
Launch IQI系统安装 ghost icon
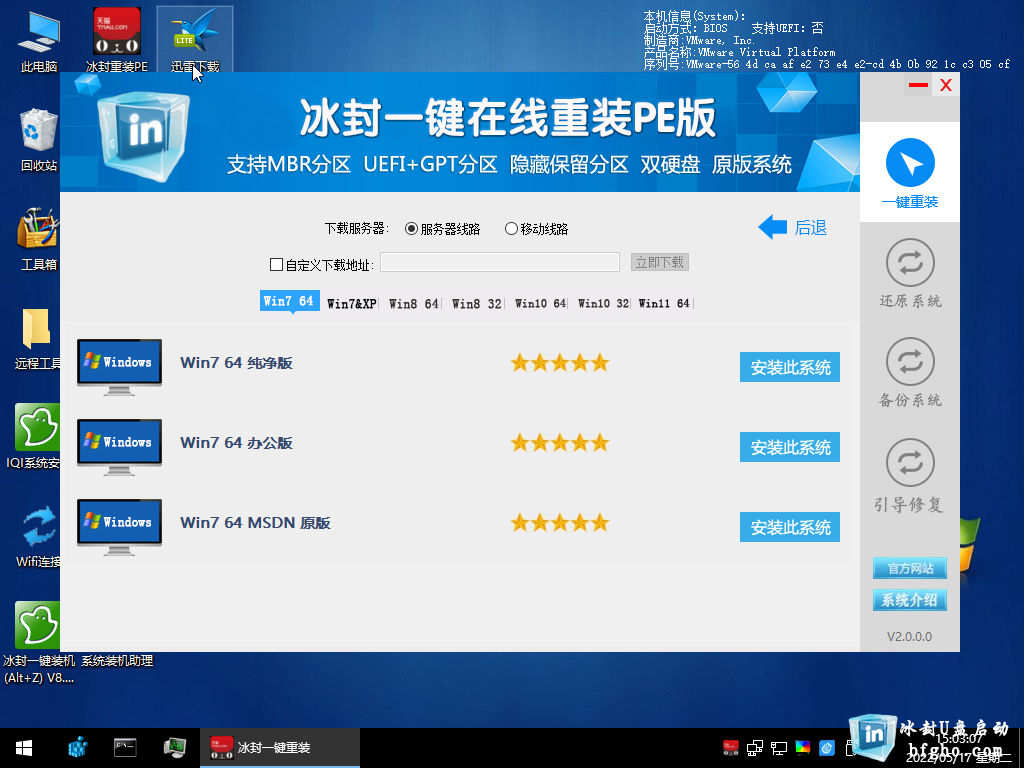37,436
